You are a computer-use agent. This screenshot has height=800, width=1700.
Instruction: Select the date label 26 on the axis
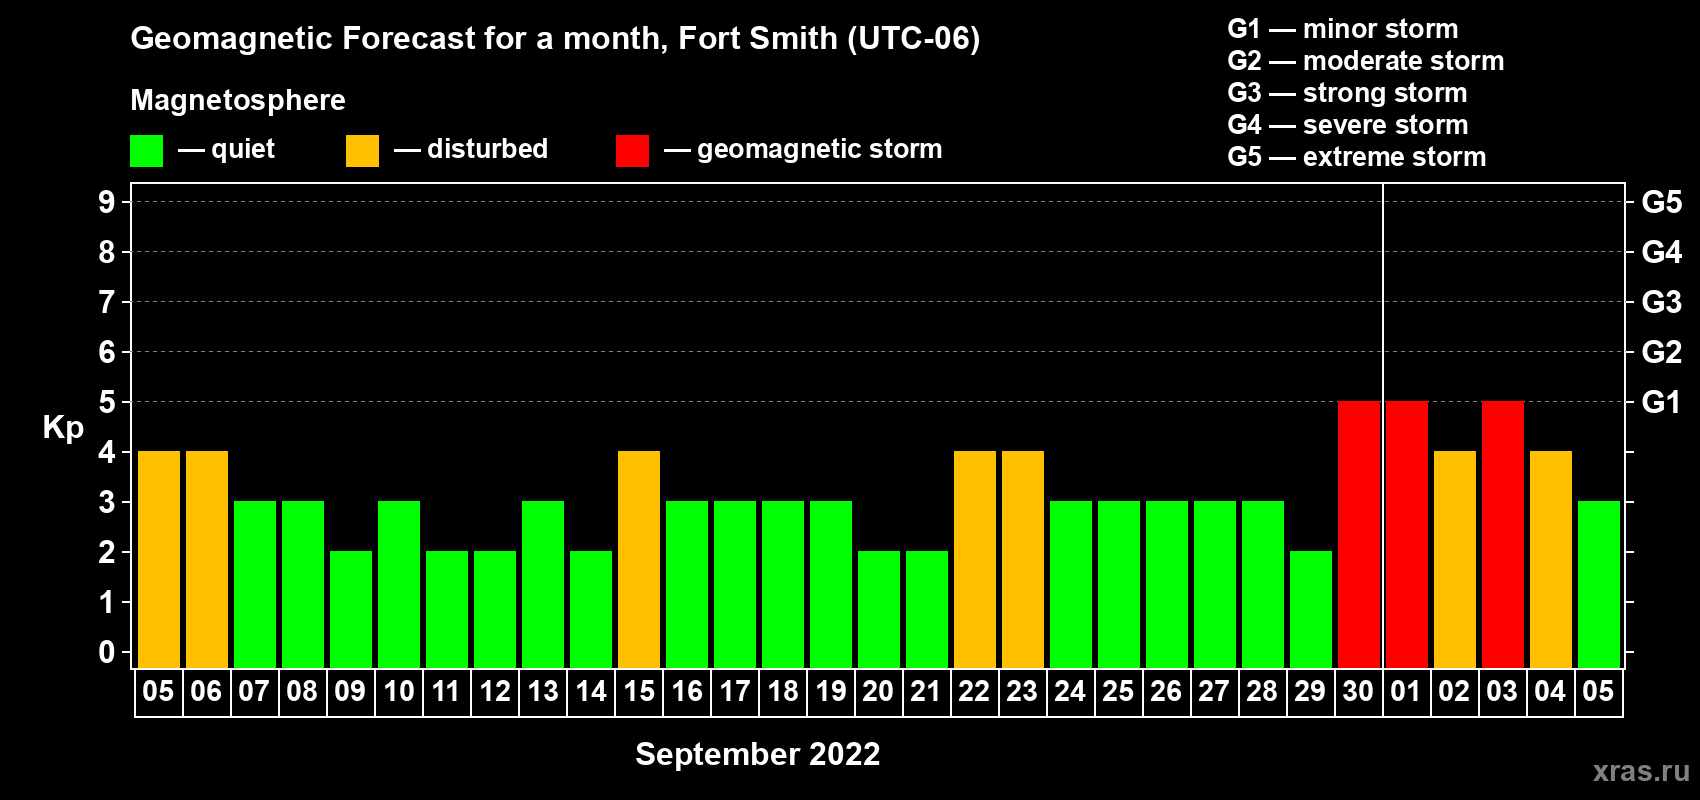point(1166,692)
